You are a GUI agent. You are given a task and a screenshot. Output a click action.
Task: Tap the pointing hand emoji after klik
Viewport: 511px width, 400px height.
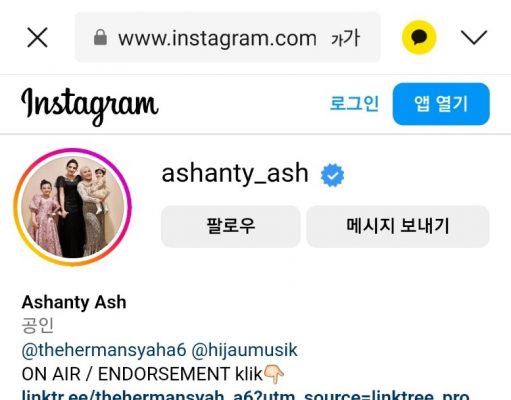tap(274, 374)
